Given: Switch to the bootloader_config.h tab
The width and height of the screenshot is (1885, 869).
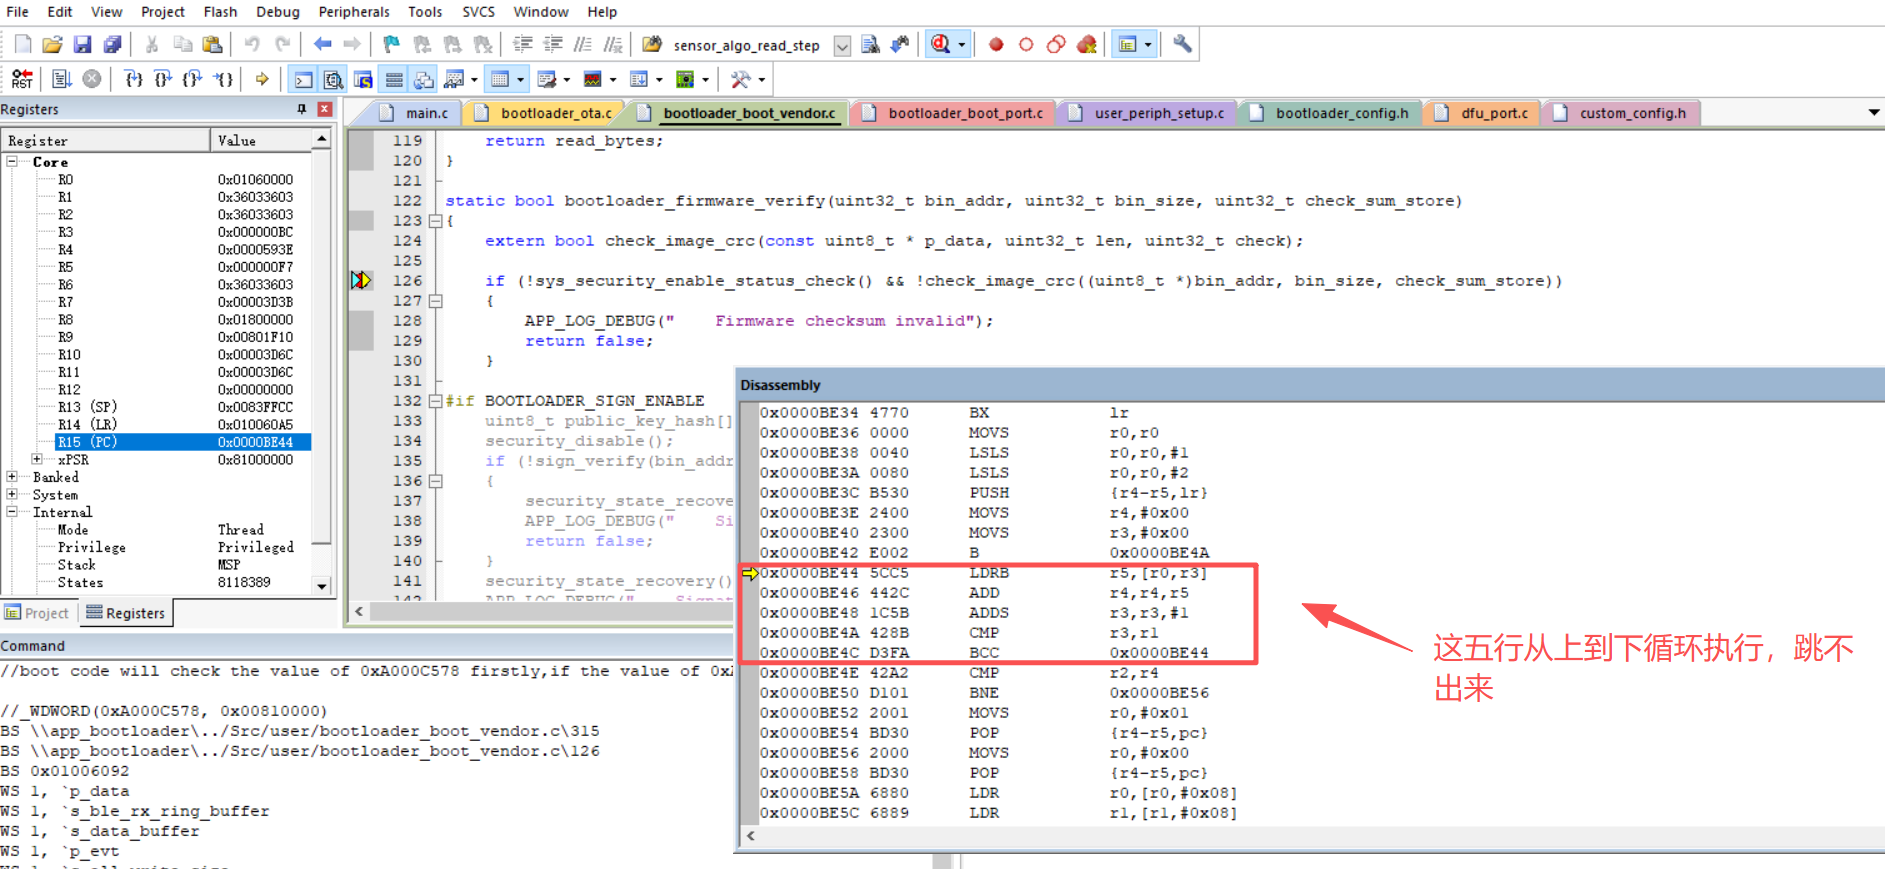Looking at the screenshot, I should [1340, 113].
